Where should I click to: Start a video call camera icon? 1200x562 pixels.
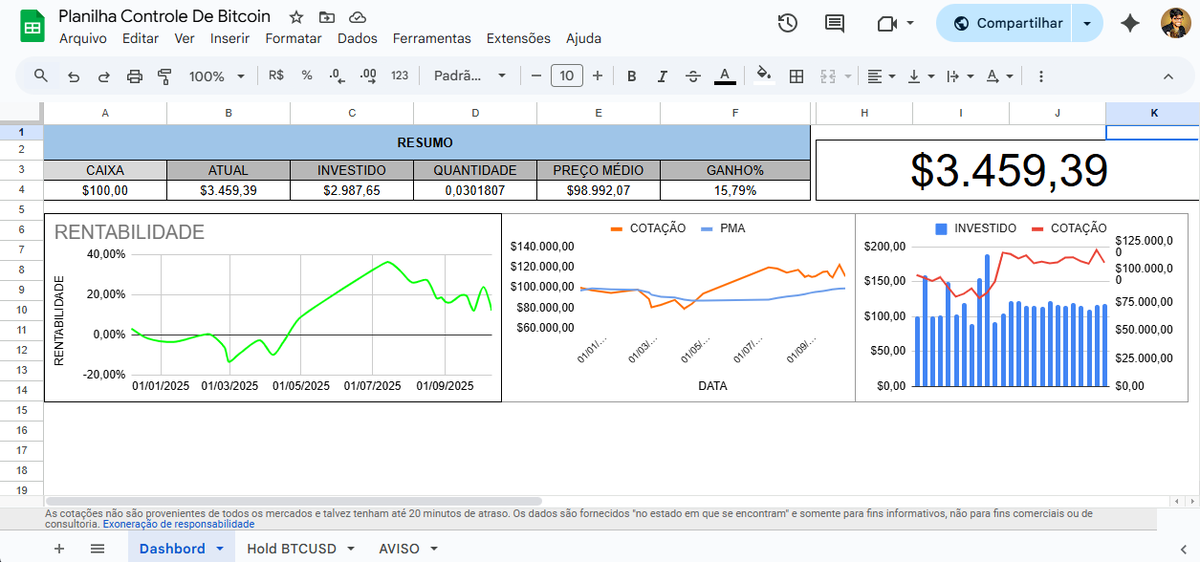[885, 23]
